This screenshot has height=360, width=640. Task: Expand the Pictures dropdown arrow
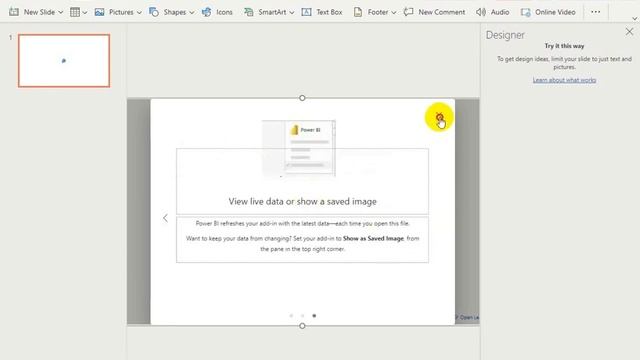pos(139,13)
